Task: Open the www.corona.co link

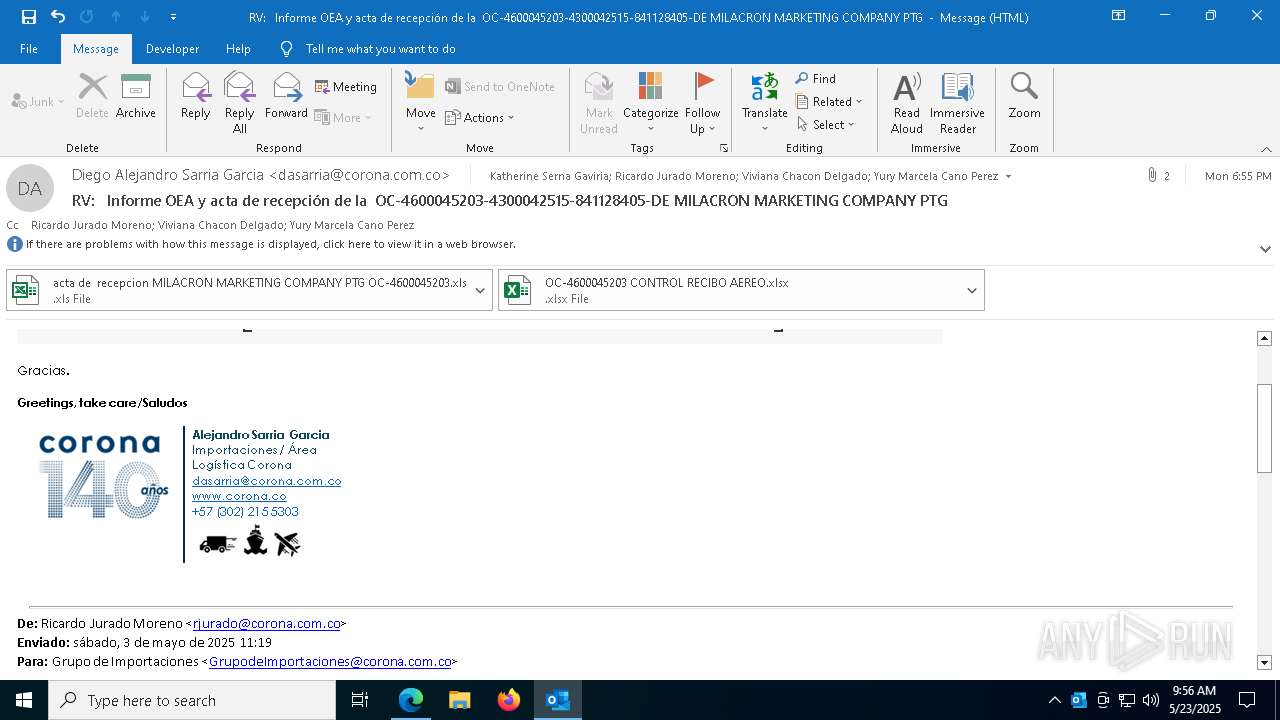Action: (239, 496)
